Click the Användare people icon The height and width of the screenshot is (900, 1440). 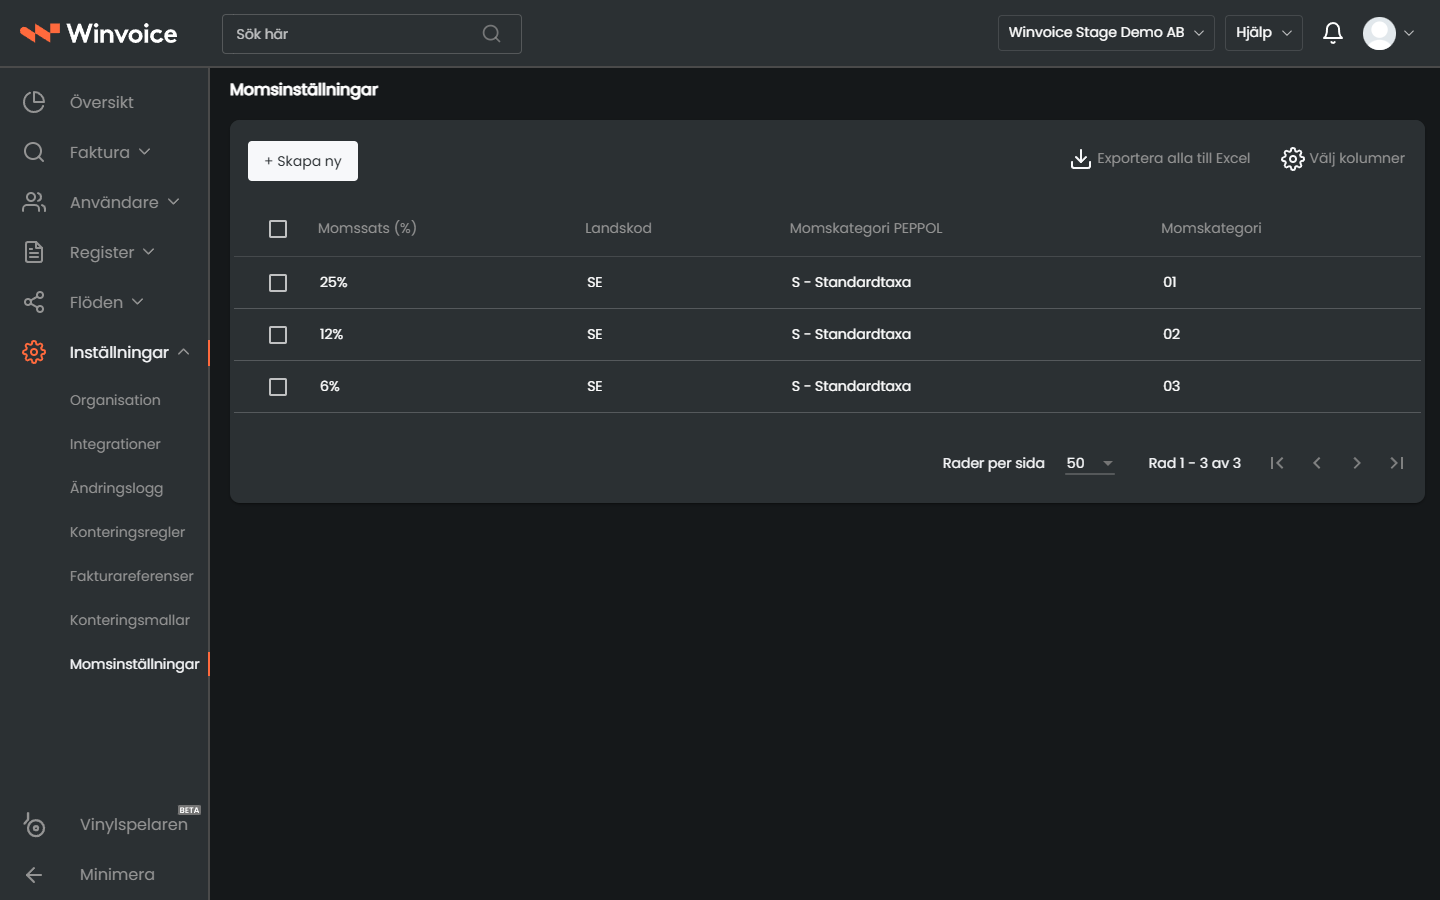[x=34, y=202]
